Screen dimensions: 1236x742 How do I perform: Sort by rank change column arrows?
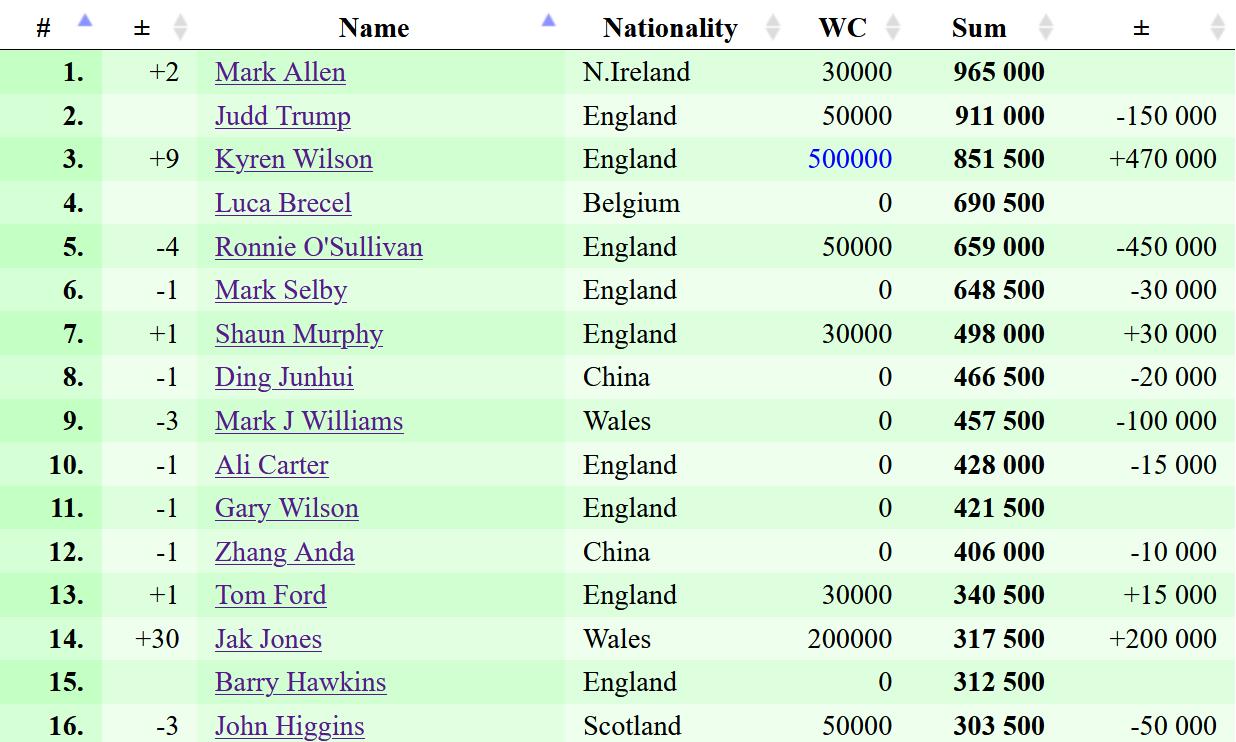tap(180, 27)
